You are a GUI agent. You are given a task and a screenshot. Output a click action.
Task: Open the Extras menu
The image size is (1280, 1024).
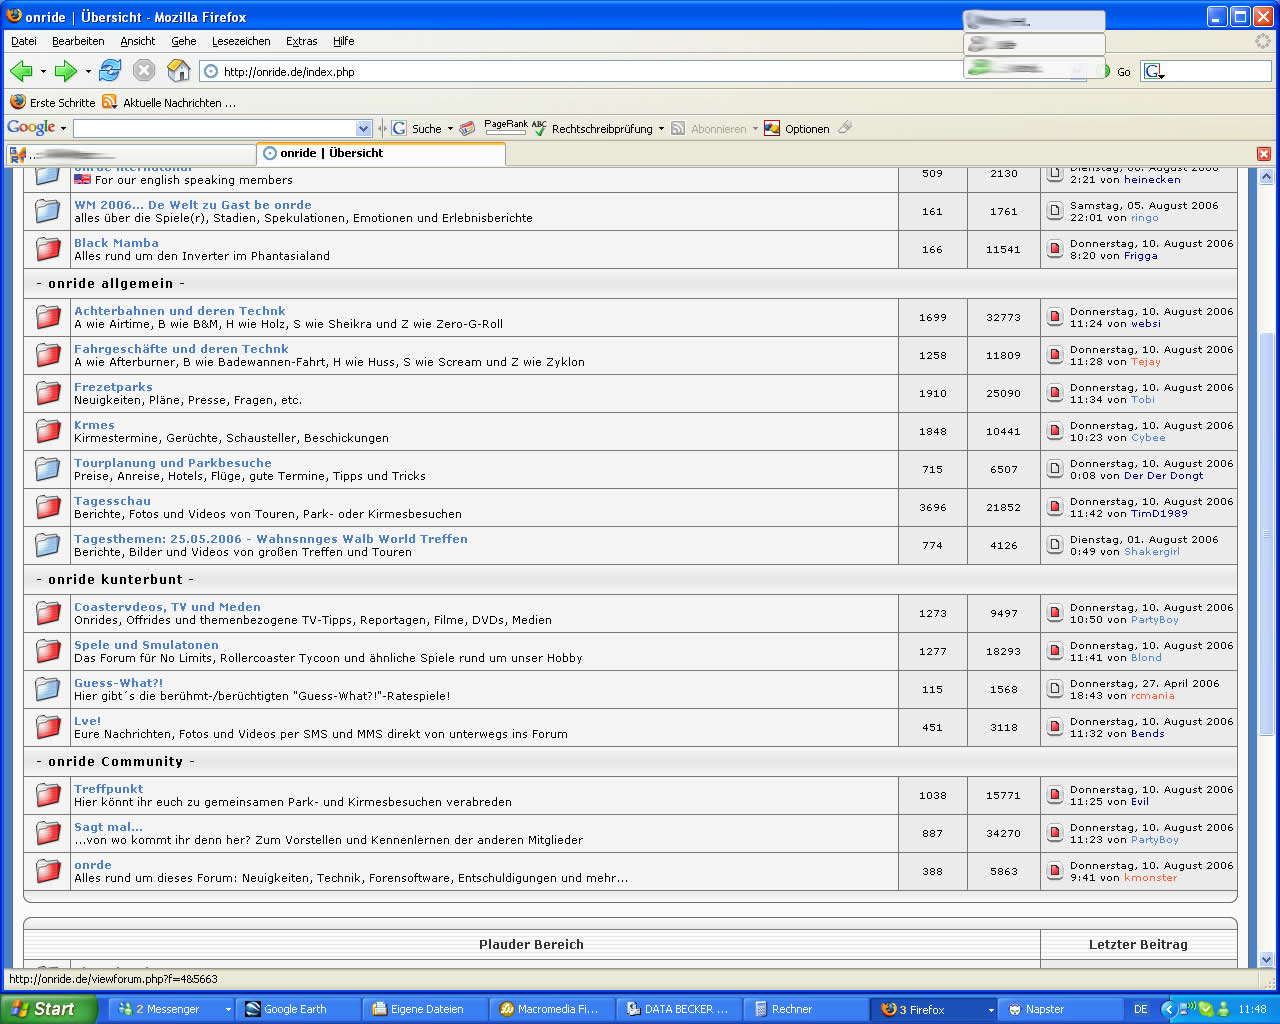click(x=301, y=41)
